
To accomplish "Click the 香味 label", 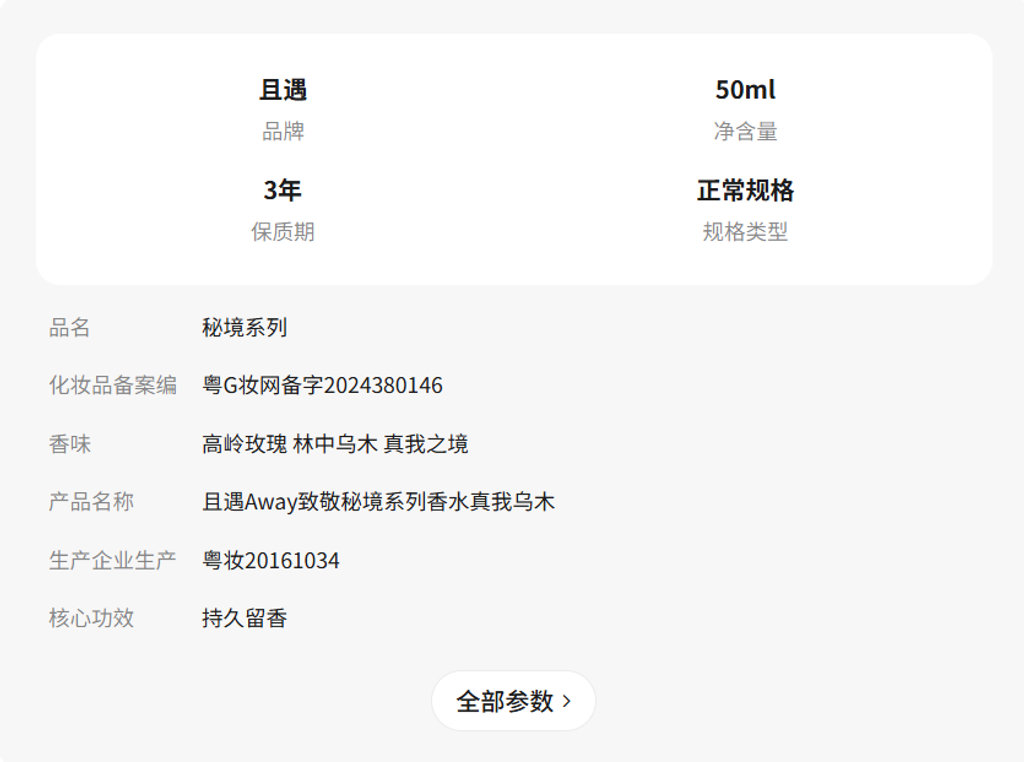I will [x=70, y=443].
